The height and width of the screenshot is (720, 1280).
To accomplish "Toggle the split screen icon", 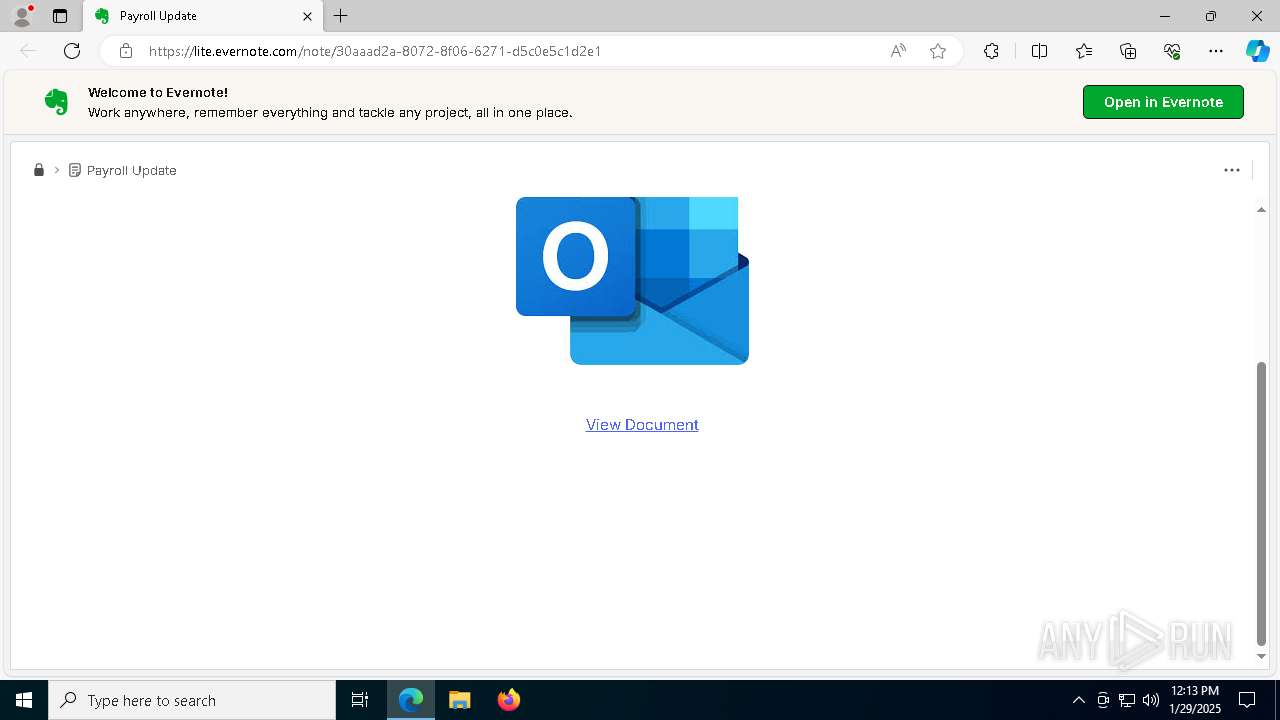I will pos(1039,51).
